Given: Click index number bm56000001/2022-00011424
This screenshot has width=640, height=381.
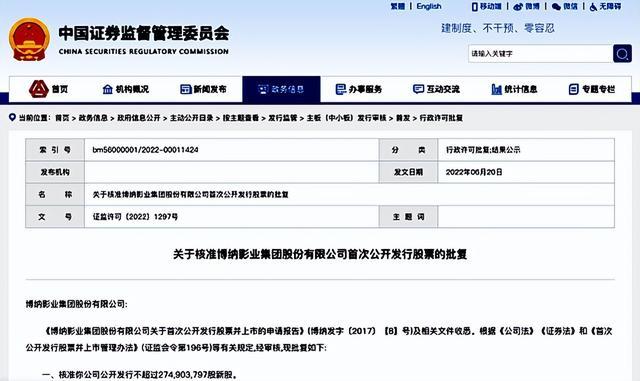Looking at the screenshot, I should (145, 150).
